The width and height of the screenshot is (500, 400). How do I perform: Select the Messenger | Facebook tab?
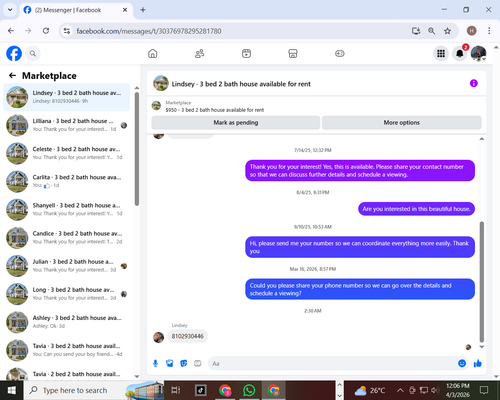tap(77, 10)
